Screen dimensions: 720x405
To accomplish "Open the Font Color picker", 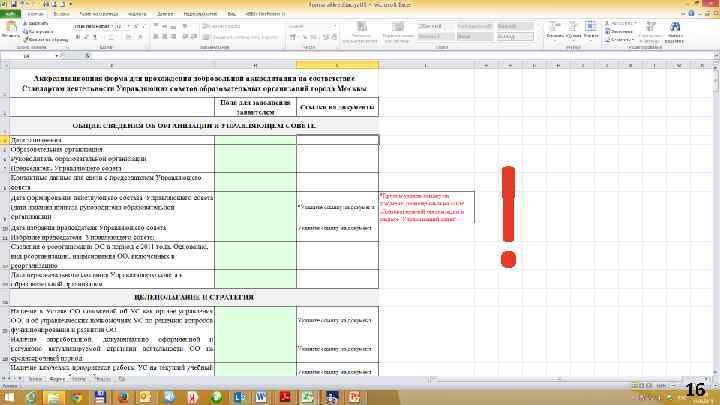I will click(x=141, y=37).
